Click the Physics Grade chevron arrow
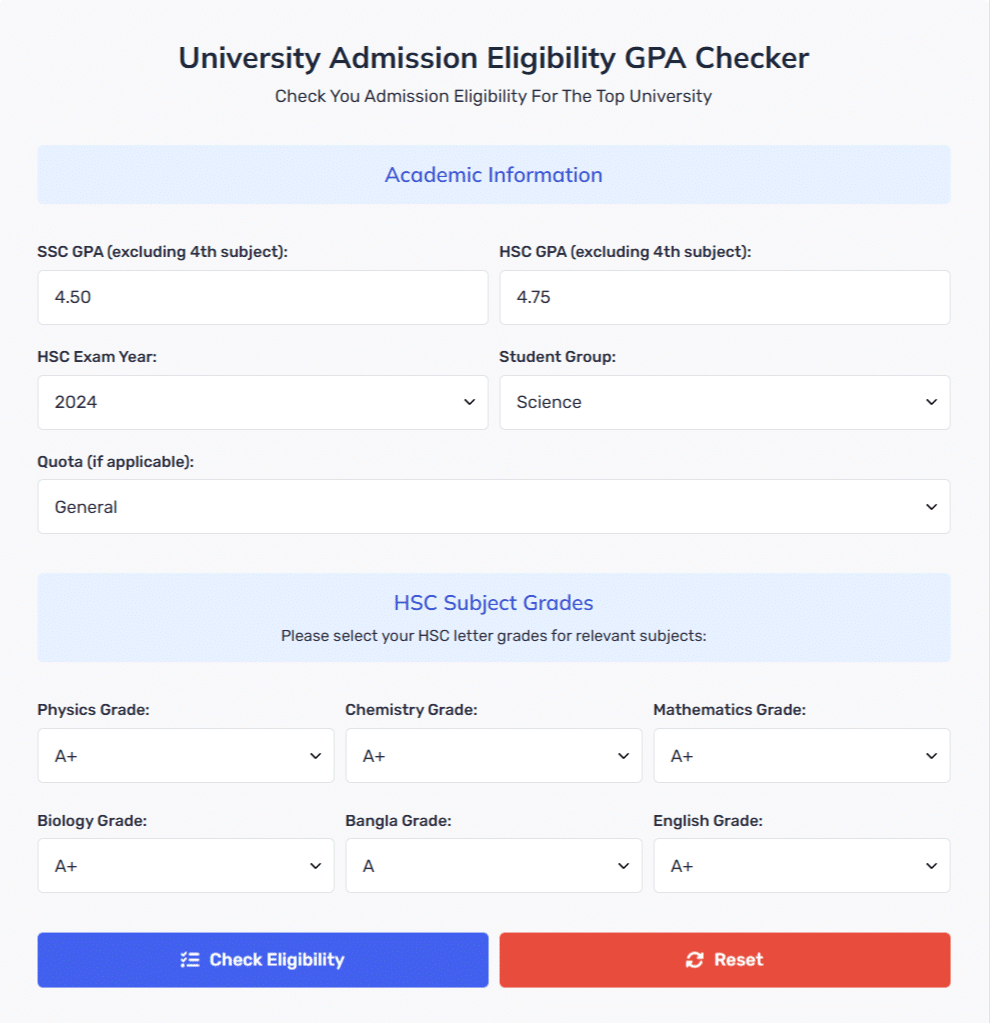Image resolution: width=990 pixels, height=1023 pixels. pos(315,756)
